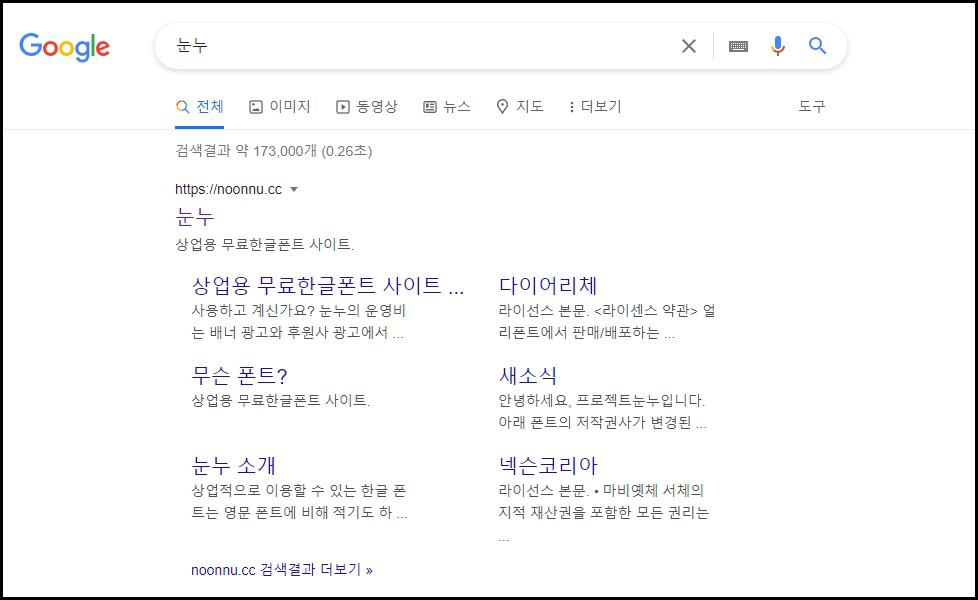Open the 새소식 sitelink
Screen dimensions: 978x600
tap(528, 375)
